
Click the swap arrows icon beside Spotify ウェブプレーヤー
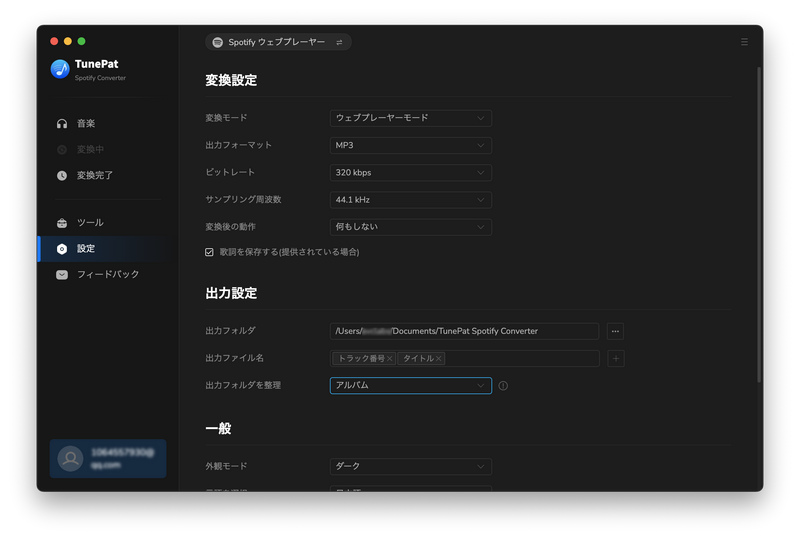pyautogui.click(x=339, y=42)
